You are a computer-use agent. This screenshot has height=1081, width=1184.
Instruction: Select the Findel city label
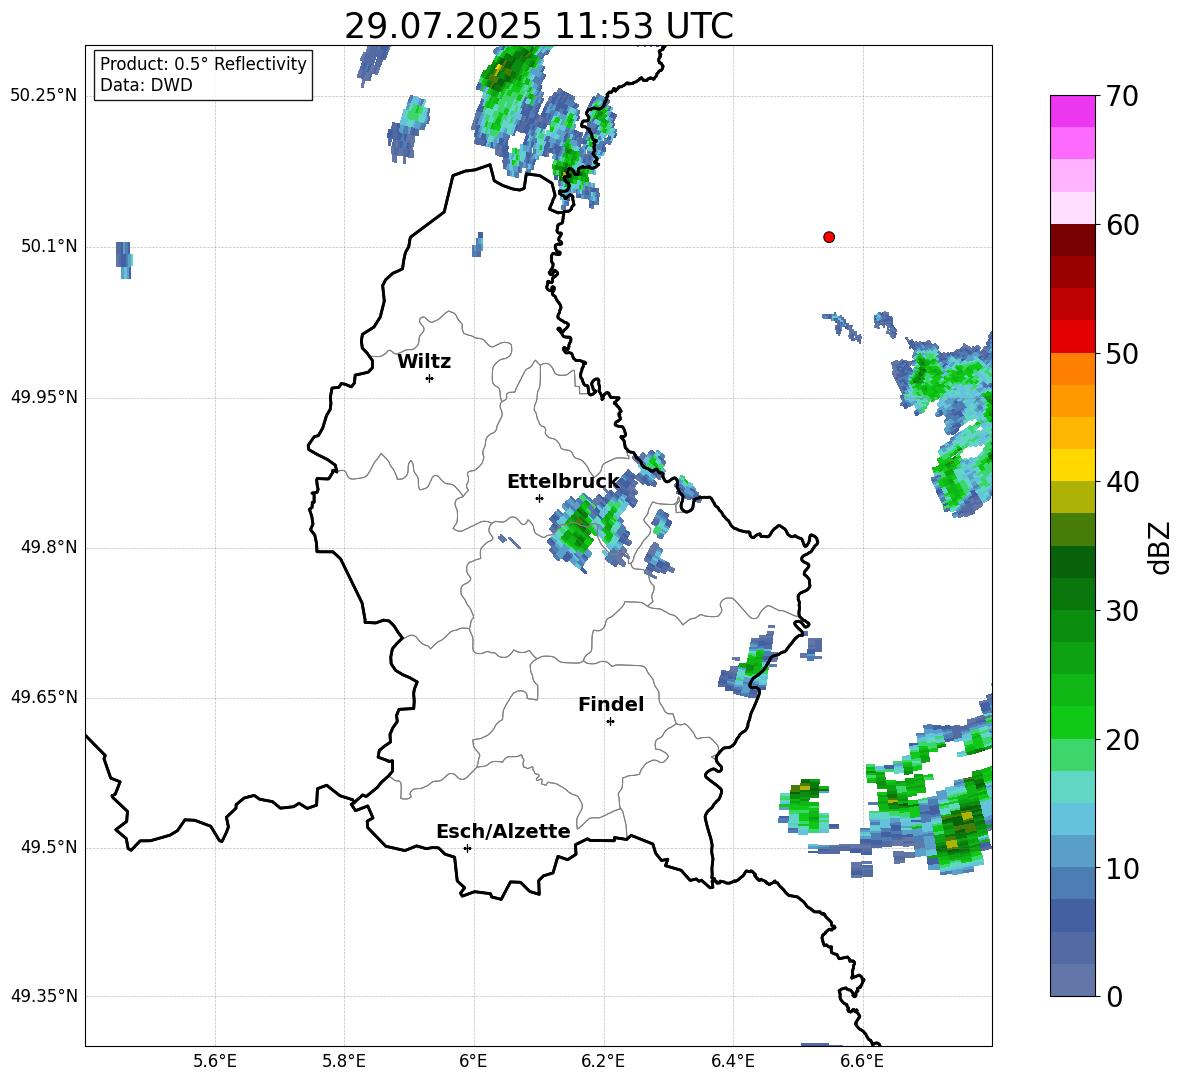611,704
